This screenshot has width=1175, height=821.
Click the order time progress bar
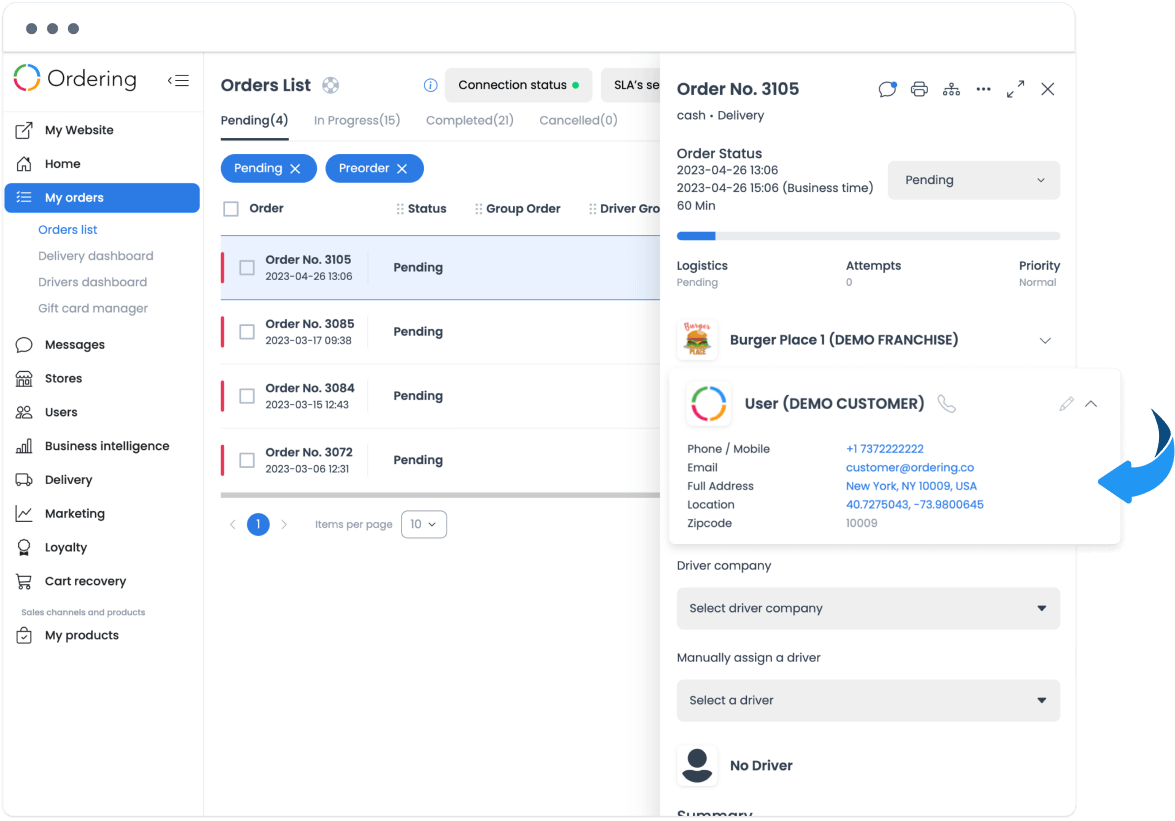pyautogui.click(x=868, y=236)
